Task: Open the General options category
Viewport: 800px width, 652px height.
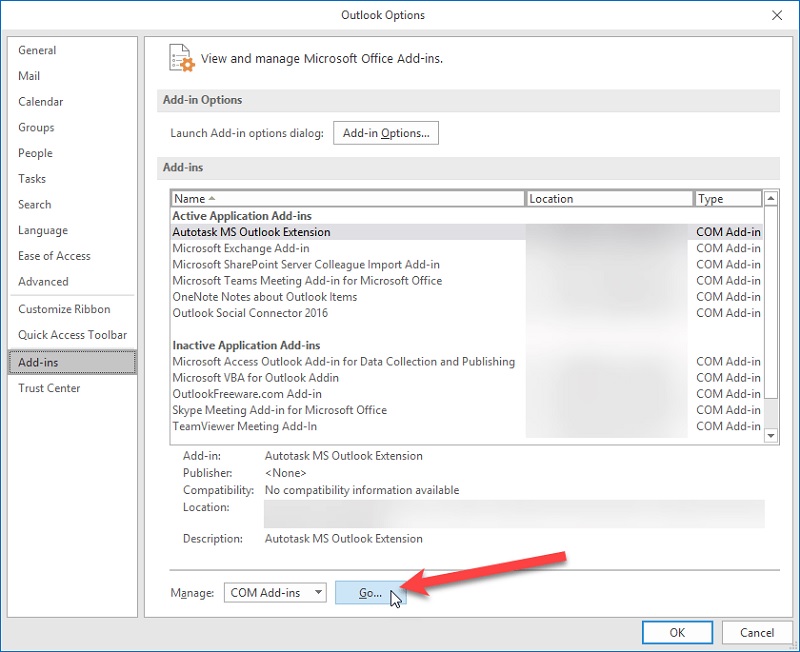Action: (37, 50)
